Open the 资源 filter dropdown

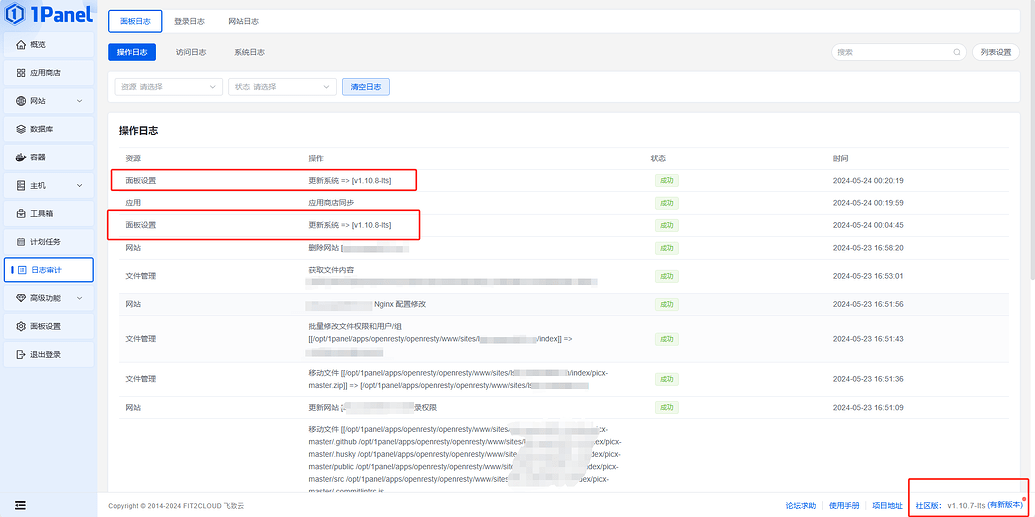168,86
